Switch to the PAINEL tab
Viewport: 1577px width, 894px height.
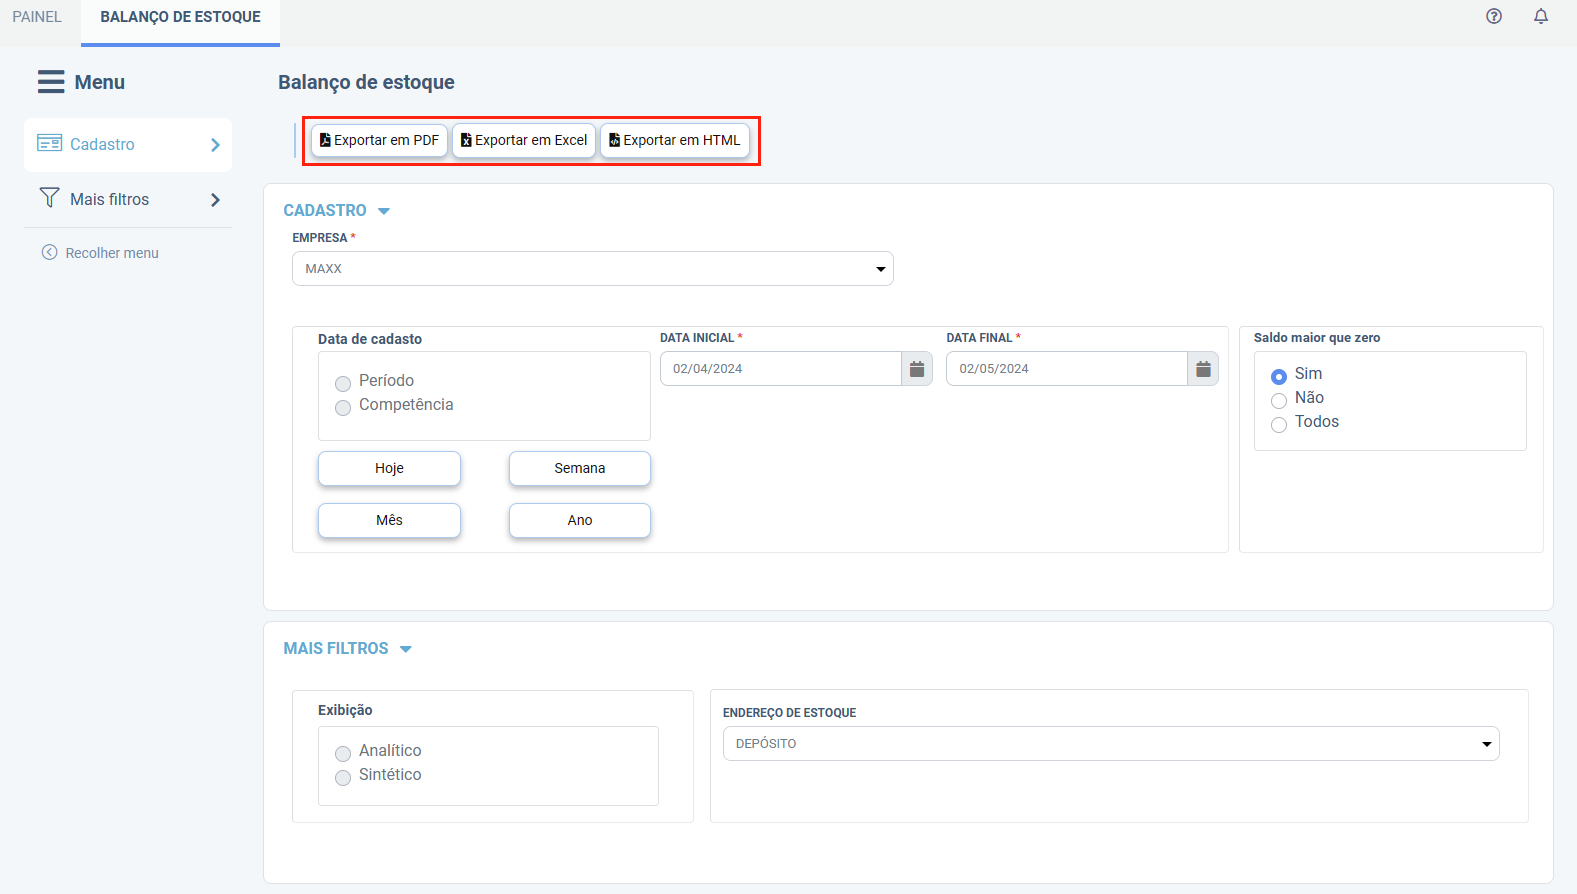tap(37, 17)
